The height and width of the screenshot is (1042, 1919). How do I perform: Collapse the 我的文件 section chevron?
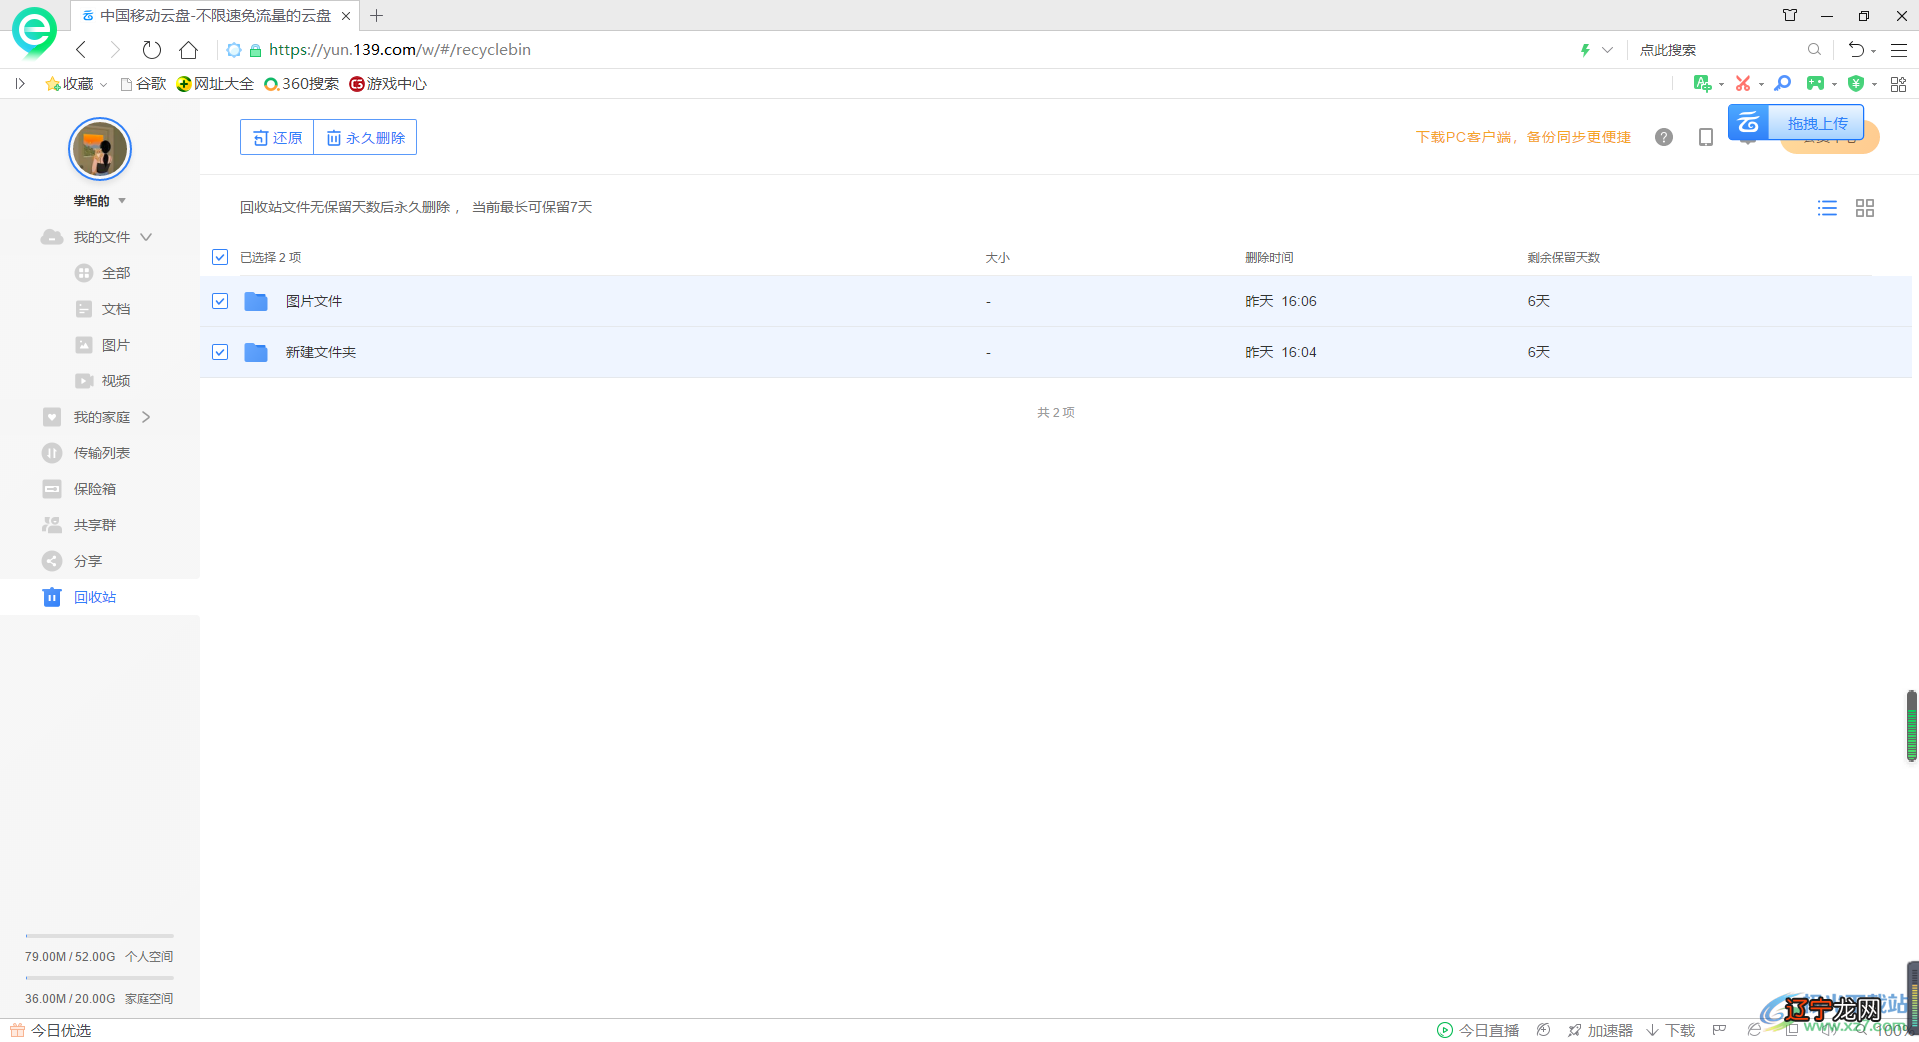coord(146,238)
